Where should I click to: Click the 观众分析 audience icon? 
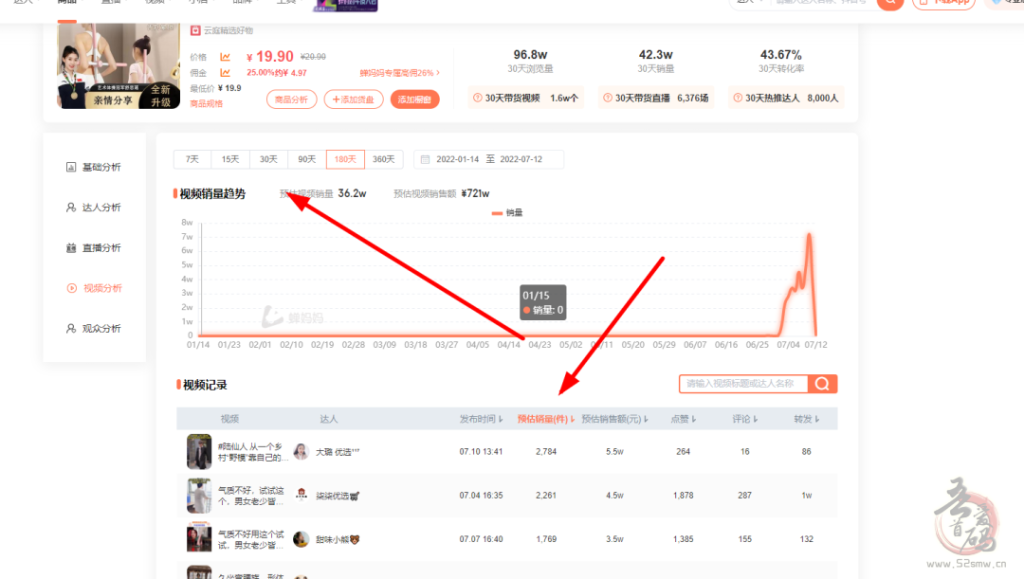click(71, 328)
